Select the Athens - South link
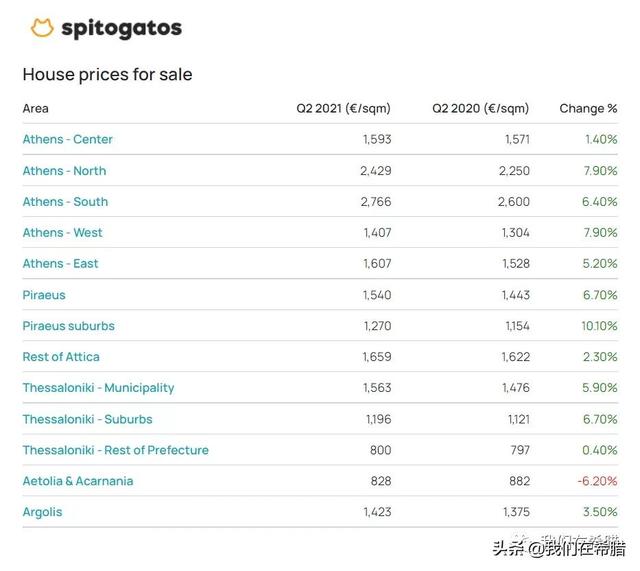The height and width of the screenshot is (571, 640). point(65,202)
